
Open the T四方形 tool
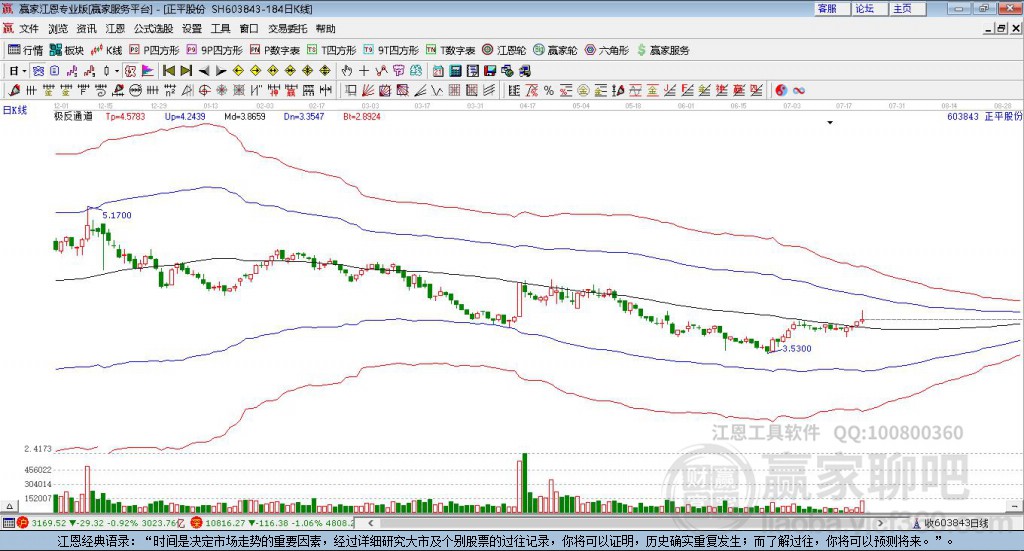click(332, 50)
